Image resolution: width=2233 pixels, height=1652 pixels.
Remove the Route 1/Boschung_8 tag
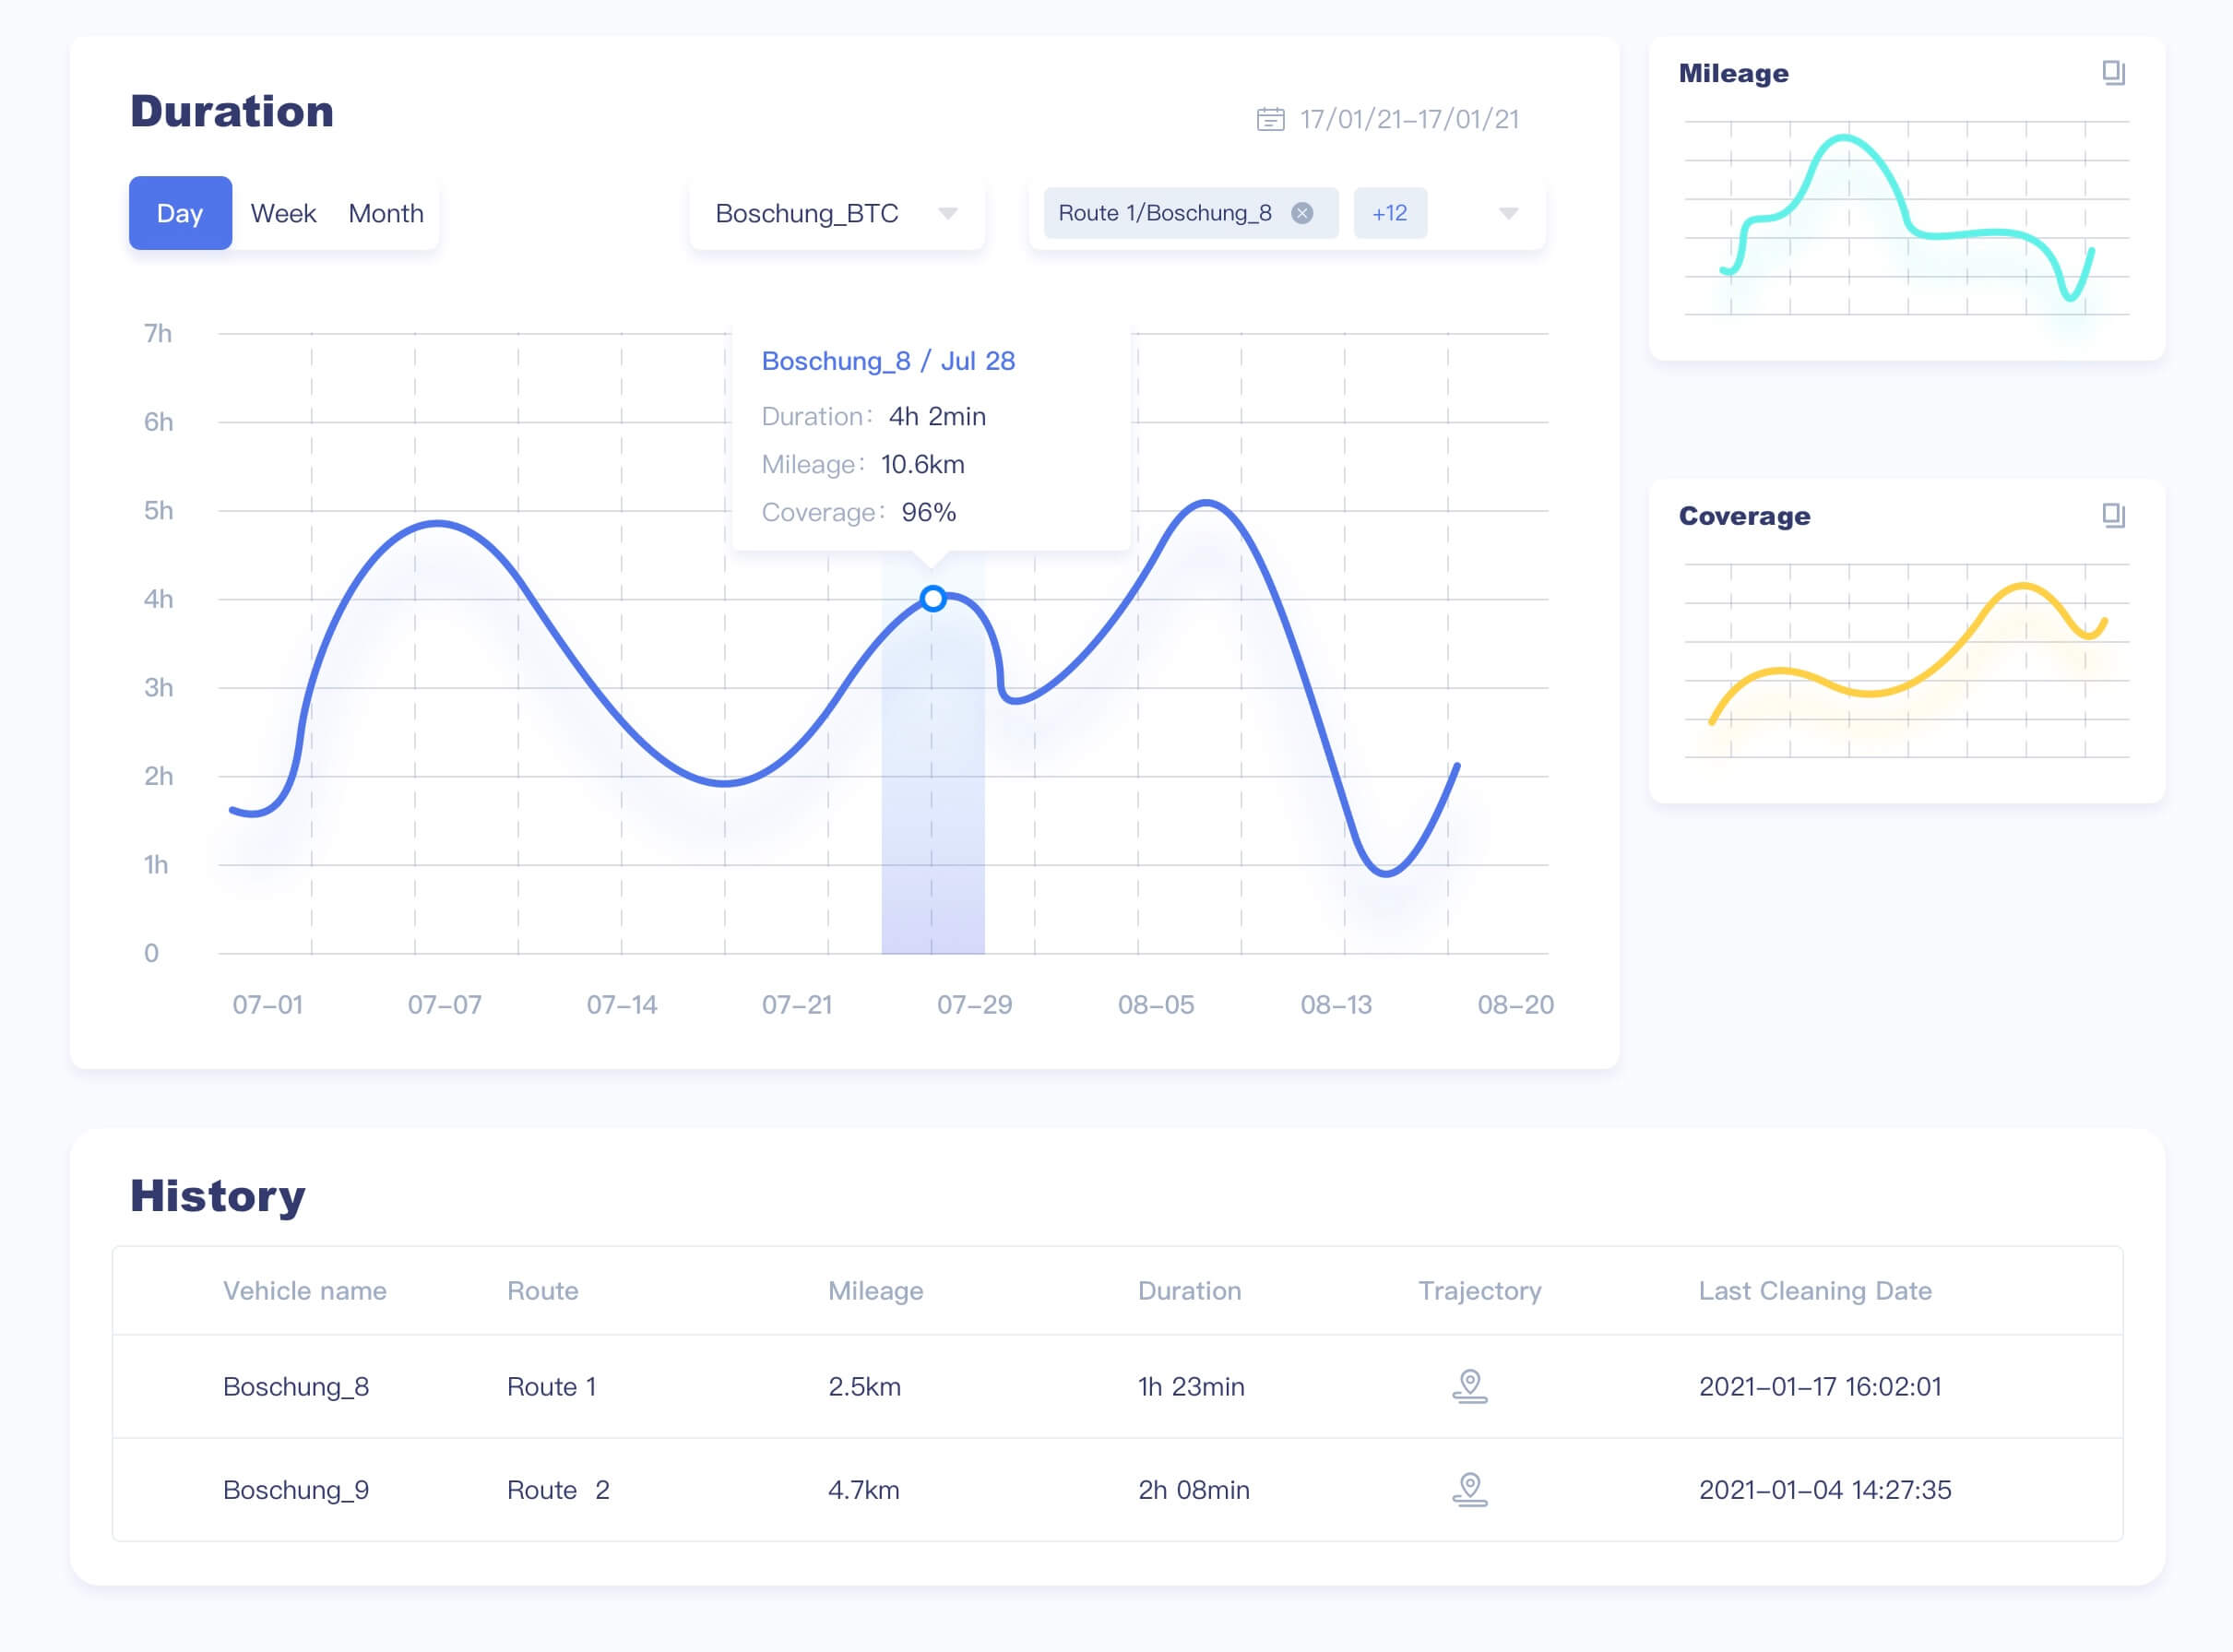(x=1301, y=213)
